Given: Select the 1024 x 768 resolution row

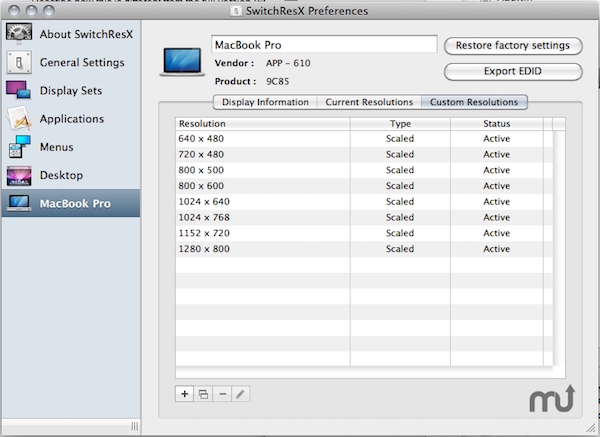Looking at the screenshot, I should [x=364, y=217].
